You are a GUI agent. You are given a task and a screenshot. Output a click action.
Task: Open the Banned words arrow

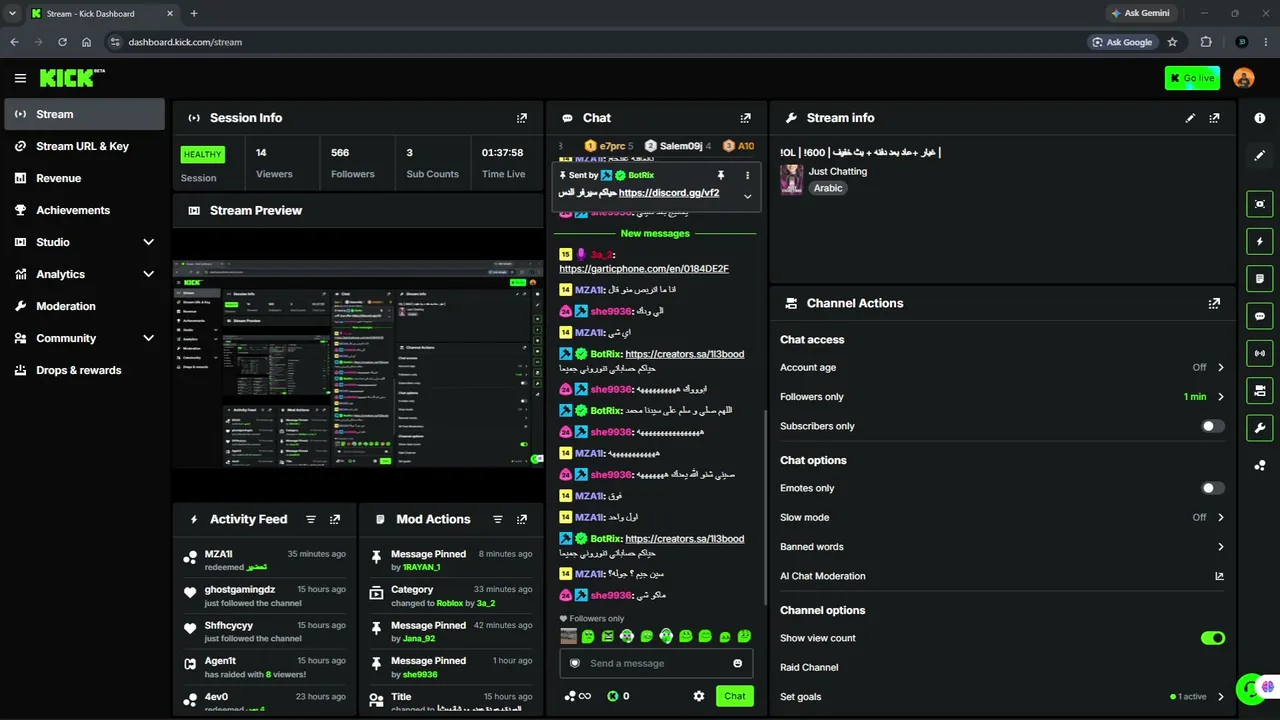coord(1221,547)
